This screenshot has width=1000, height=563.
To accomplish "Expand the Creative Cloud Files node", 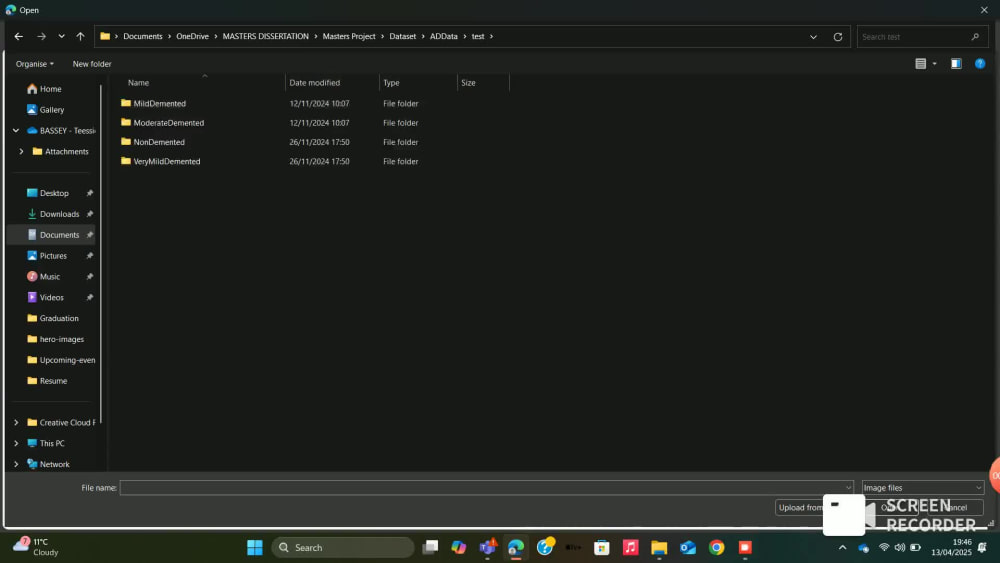I will 16,423.
